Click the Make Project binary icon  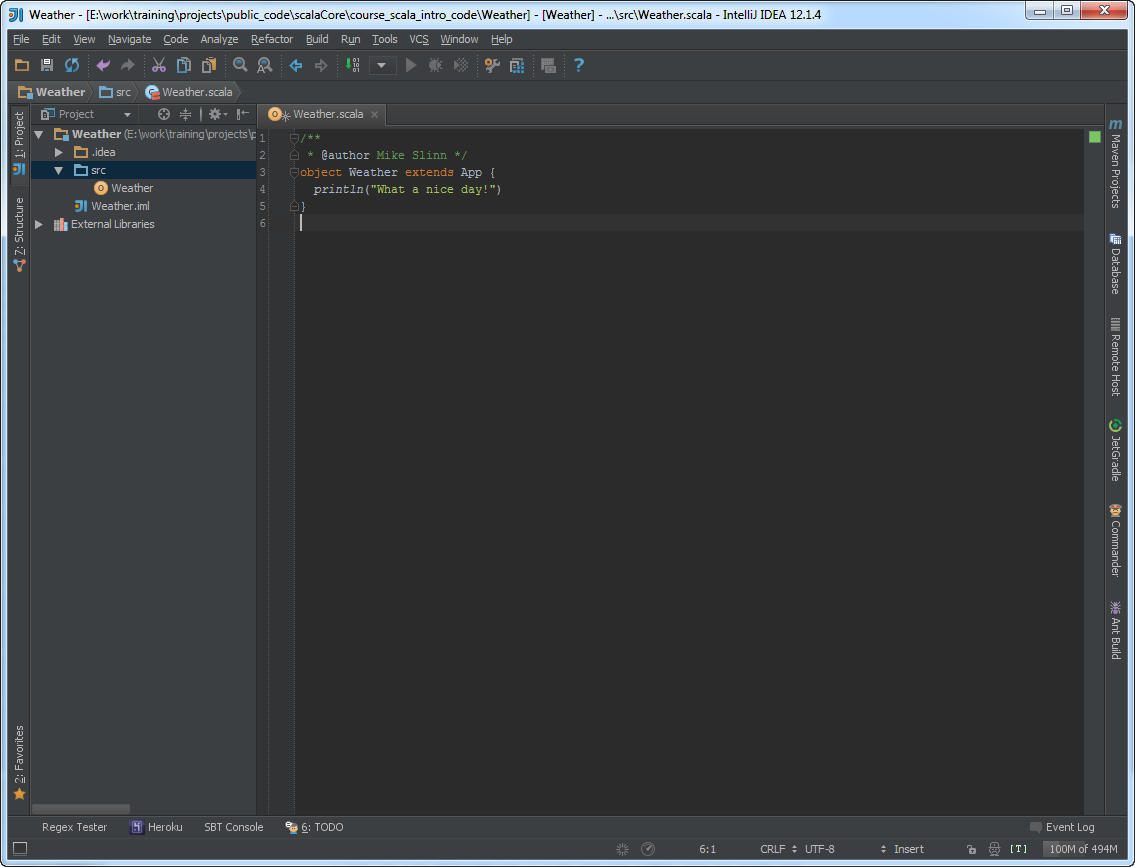click(x=353, y=65)
